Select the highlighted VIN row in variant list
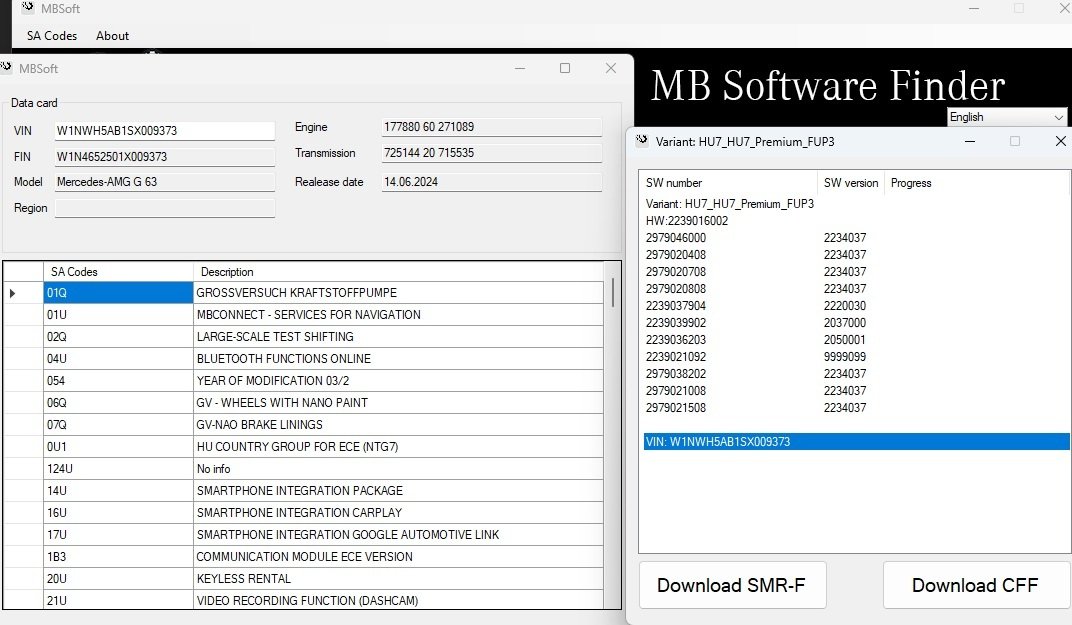The width and height of the screenshot is (1072, 625). point(855,442)
